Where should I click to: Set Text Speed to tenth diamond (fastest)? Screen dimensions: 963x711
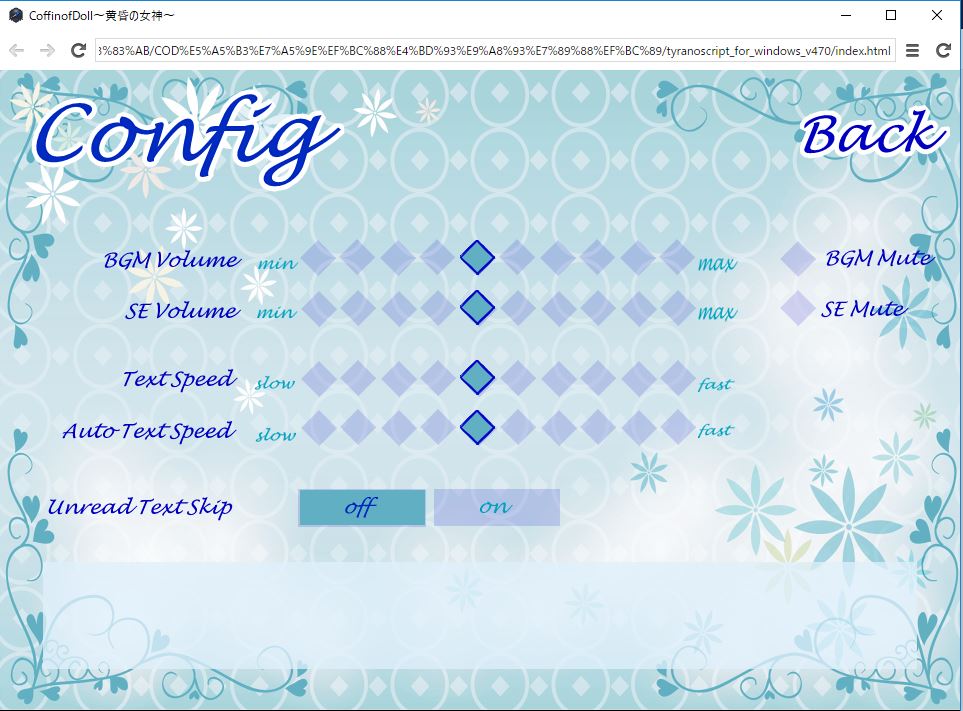tap(677, 378)
